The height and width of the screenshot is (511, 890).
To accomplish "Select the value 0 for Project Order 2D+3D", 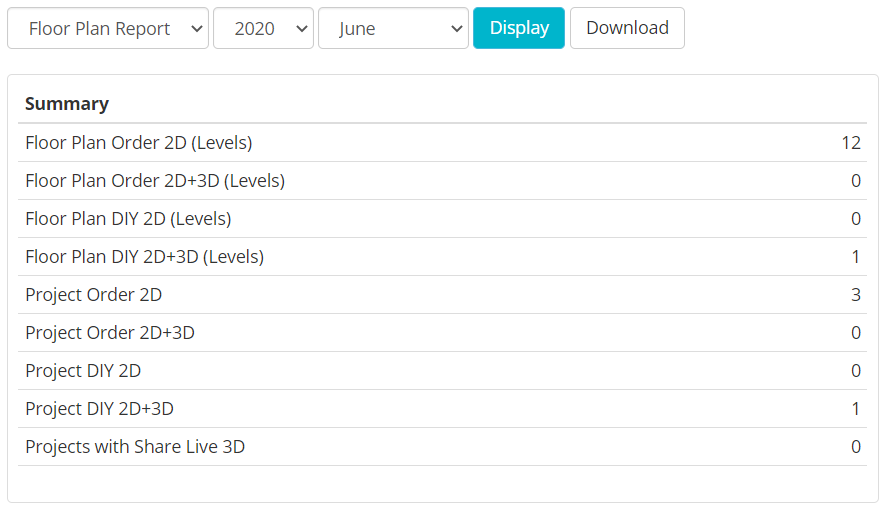I will click(856, 333).
